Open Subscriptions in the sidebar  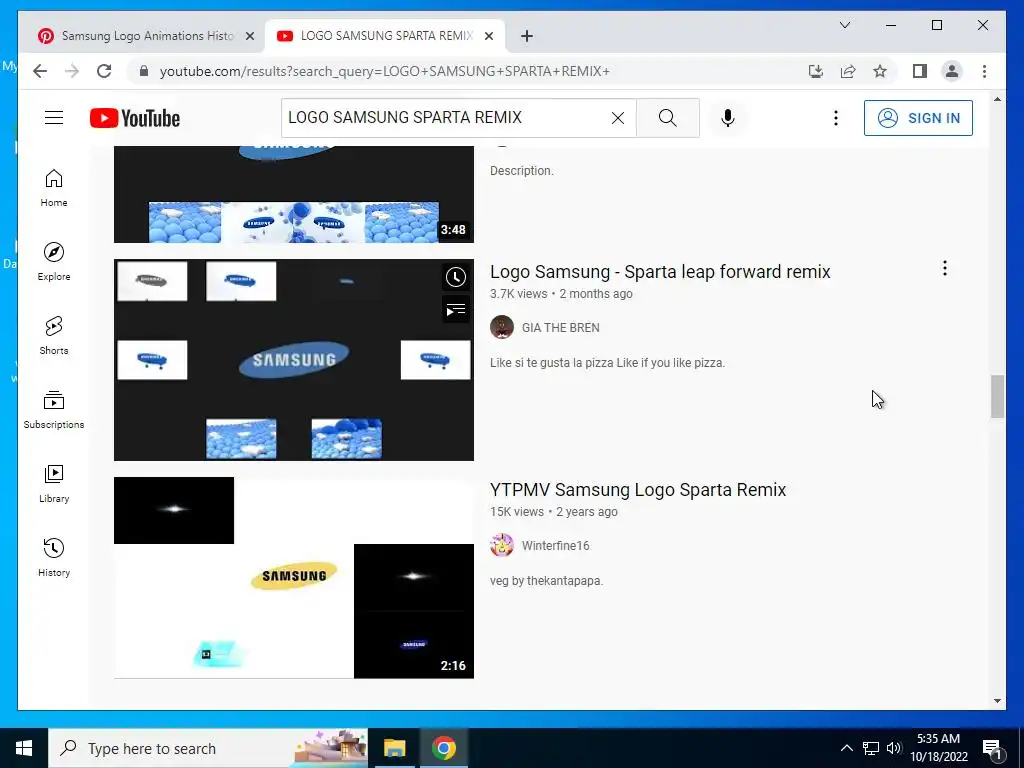pyautogui.click(x=54, y=409)
